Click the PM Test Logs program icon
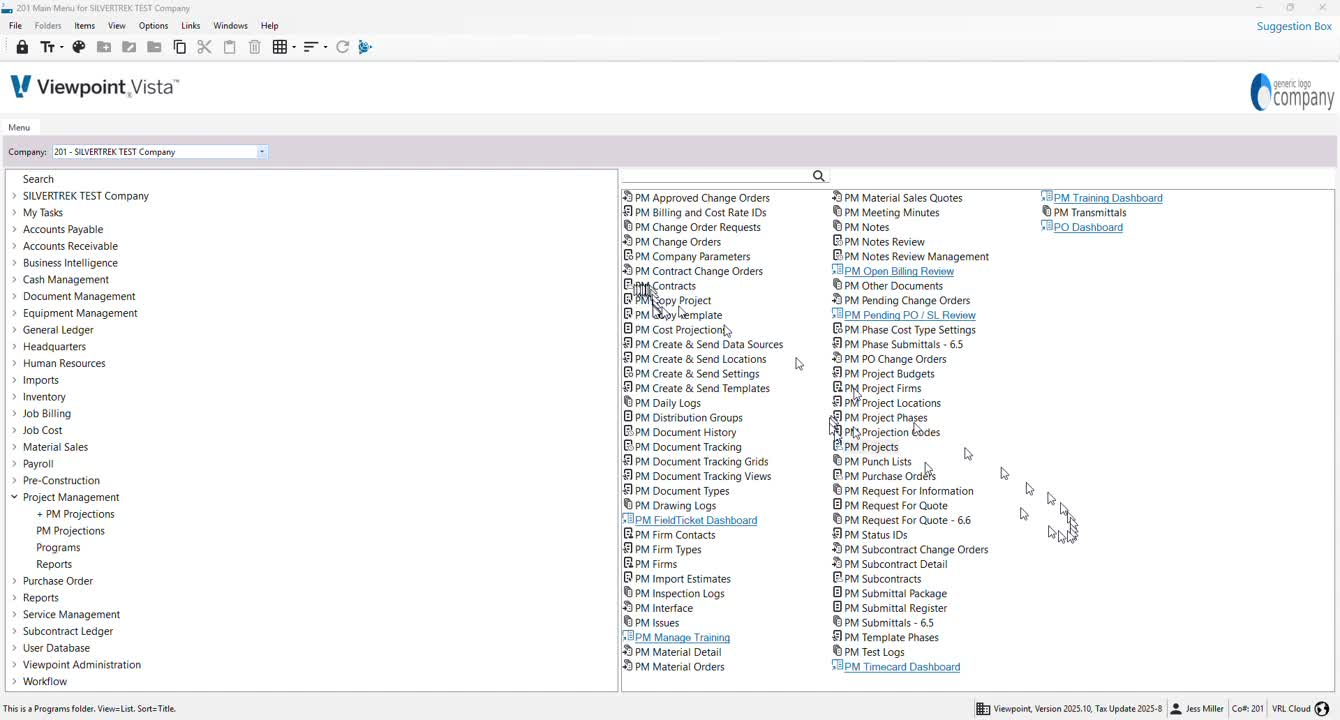The height and width of the screenshot is (720, 1340). pos(837,651)
